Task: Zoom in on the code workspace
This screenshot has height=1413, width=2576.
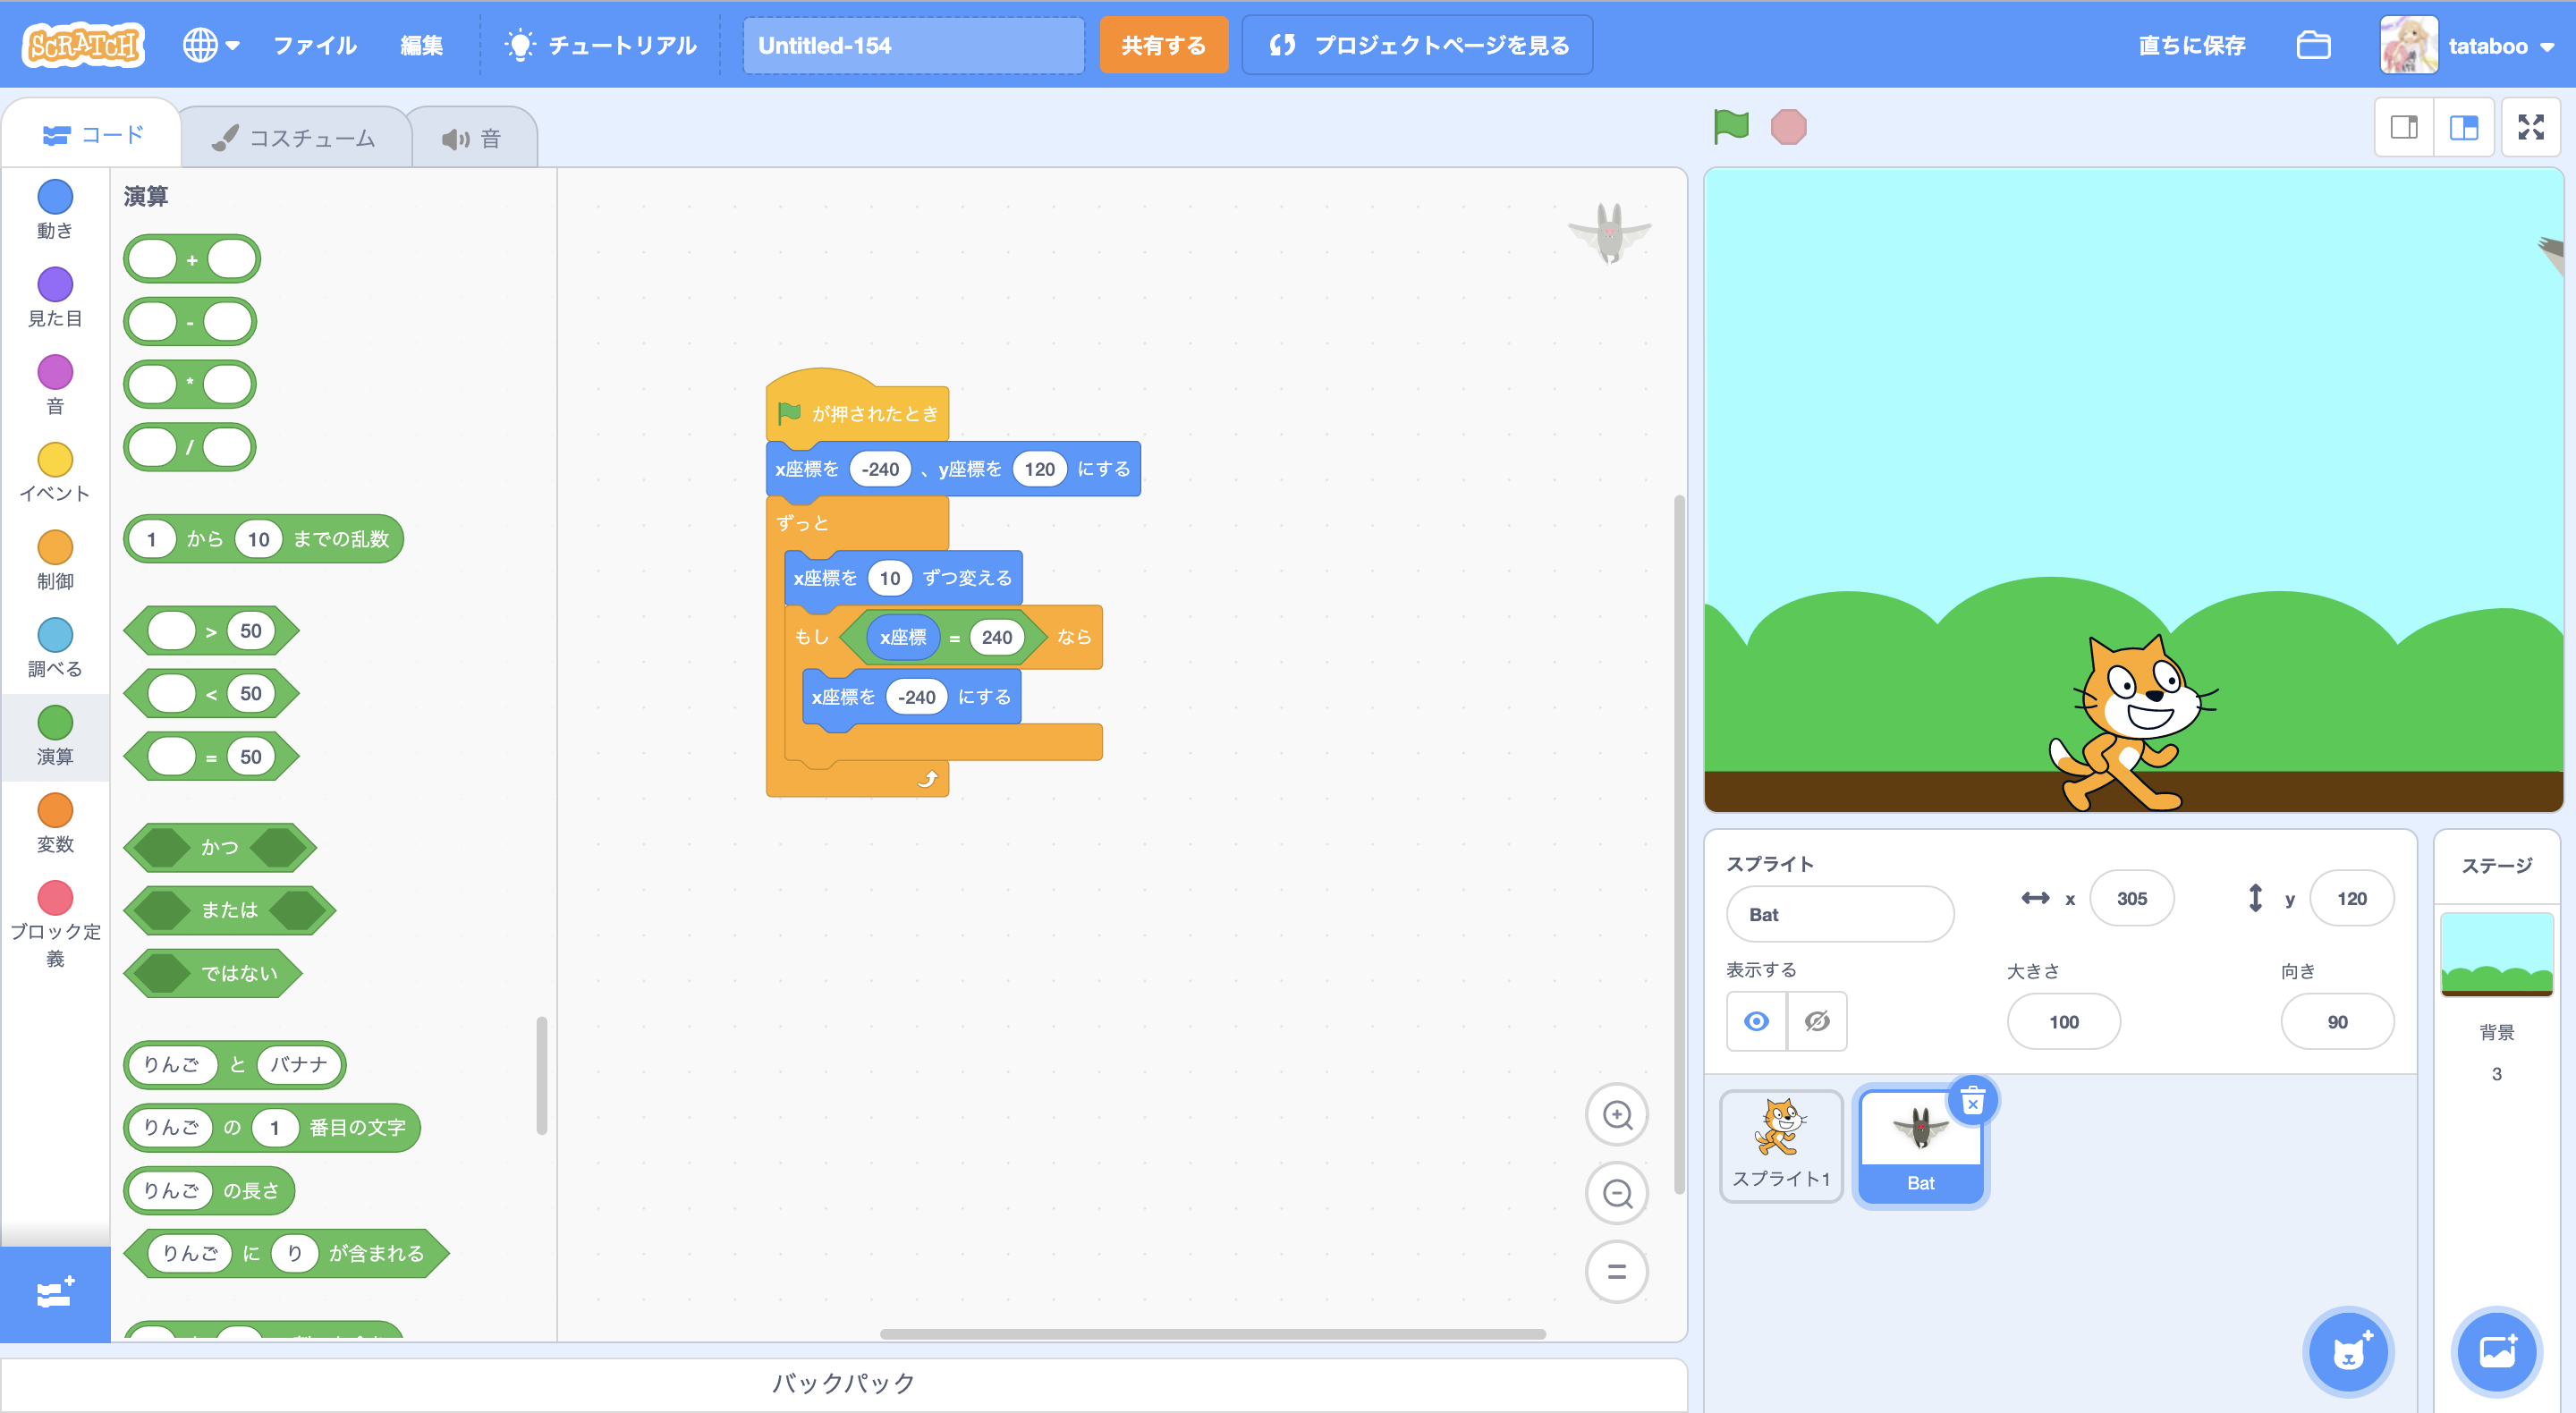Action: pyautogui.click(x=1616, y=1115)
